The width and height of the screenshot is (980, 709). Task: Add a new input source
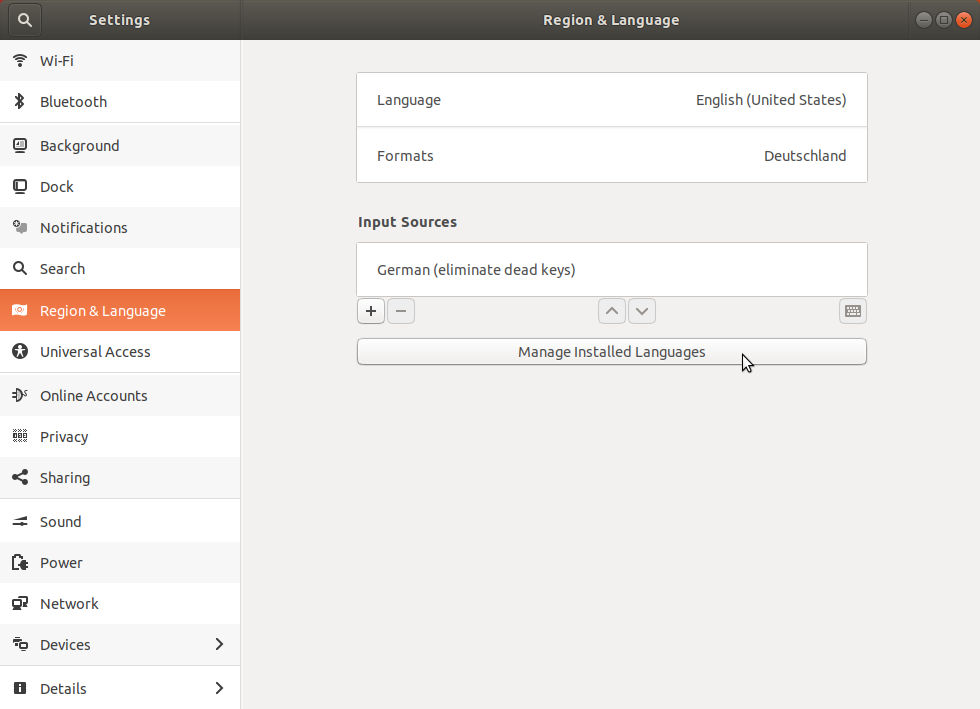[370, 311]
